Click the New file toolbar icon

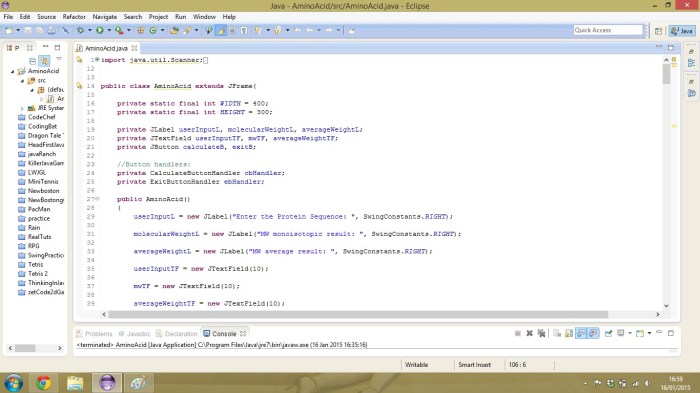[9, 30]
